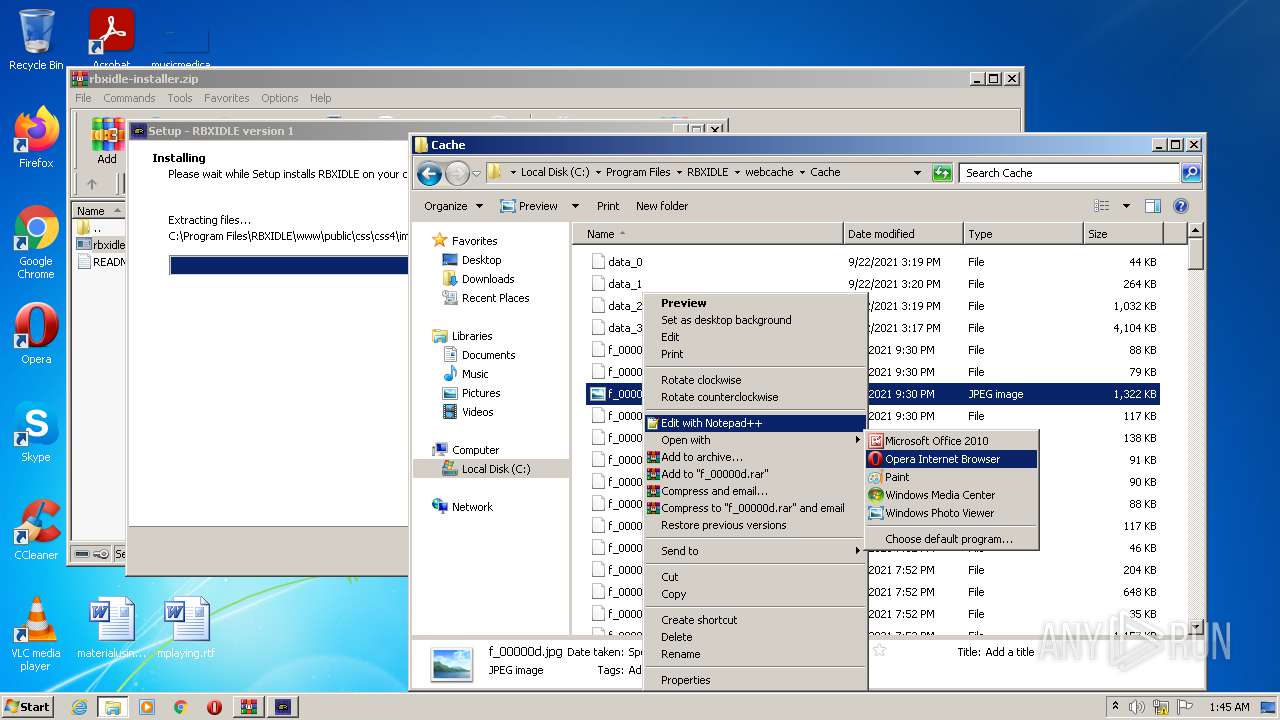The width and height of the screenshot is (1280, 720).
Task: Click Windows Explorer taskbar icon
Action: pyautogui.click(x=113, y=707)
